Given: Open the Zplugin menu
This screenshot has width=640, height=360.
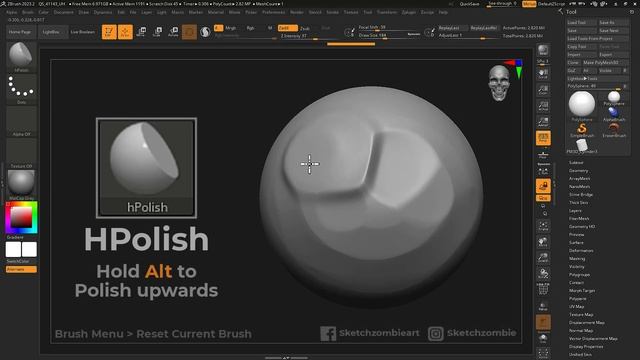Looking at the screenshot, I should pyautogui.click(x=409, y=12).
